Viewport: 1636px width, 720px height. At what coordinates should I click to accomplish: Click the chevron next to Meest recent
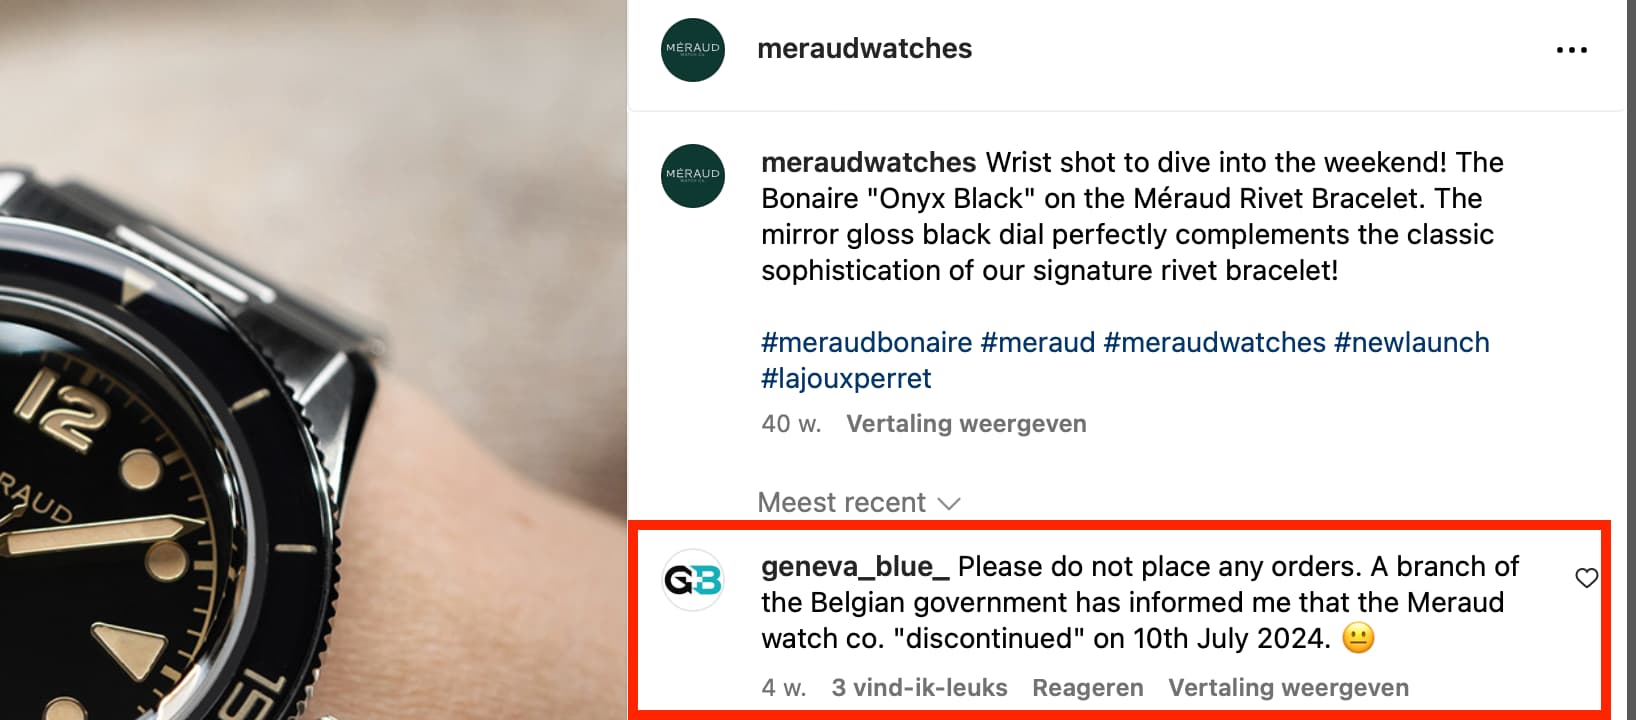click(x=949, y=503)
